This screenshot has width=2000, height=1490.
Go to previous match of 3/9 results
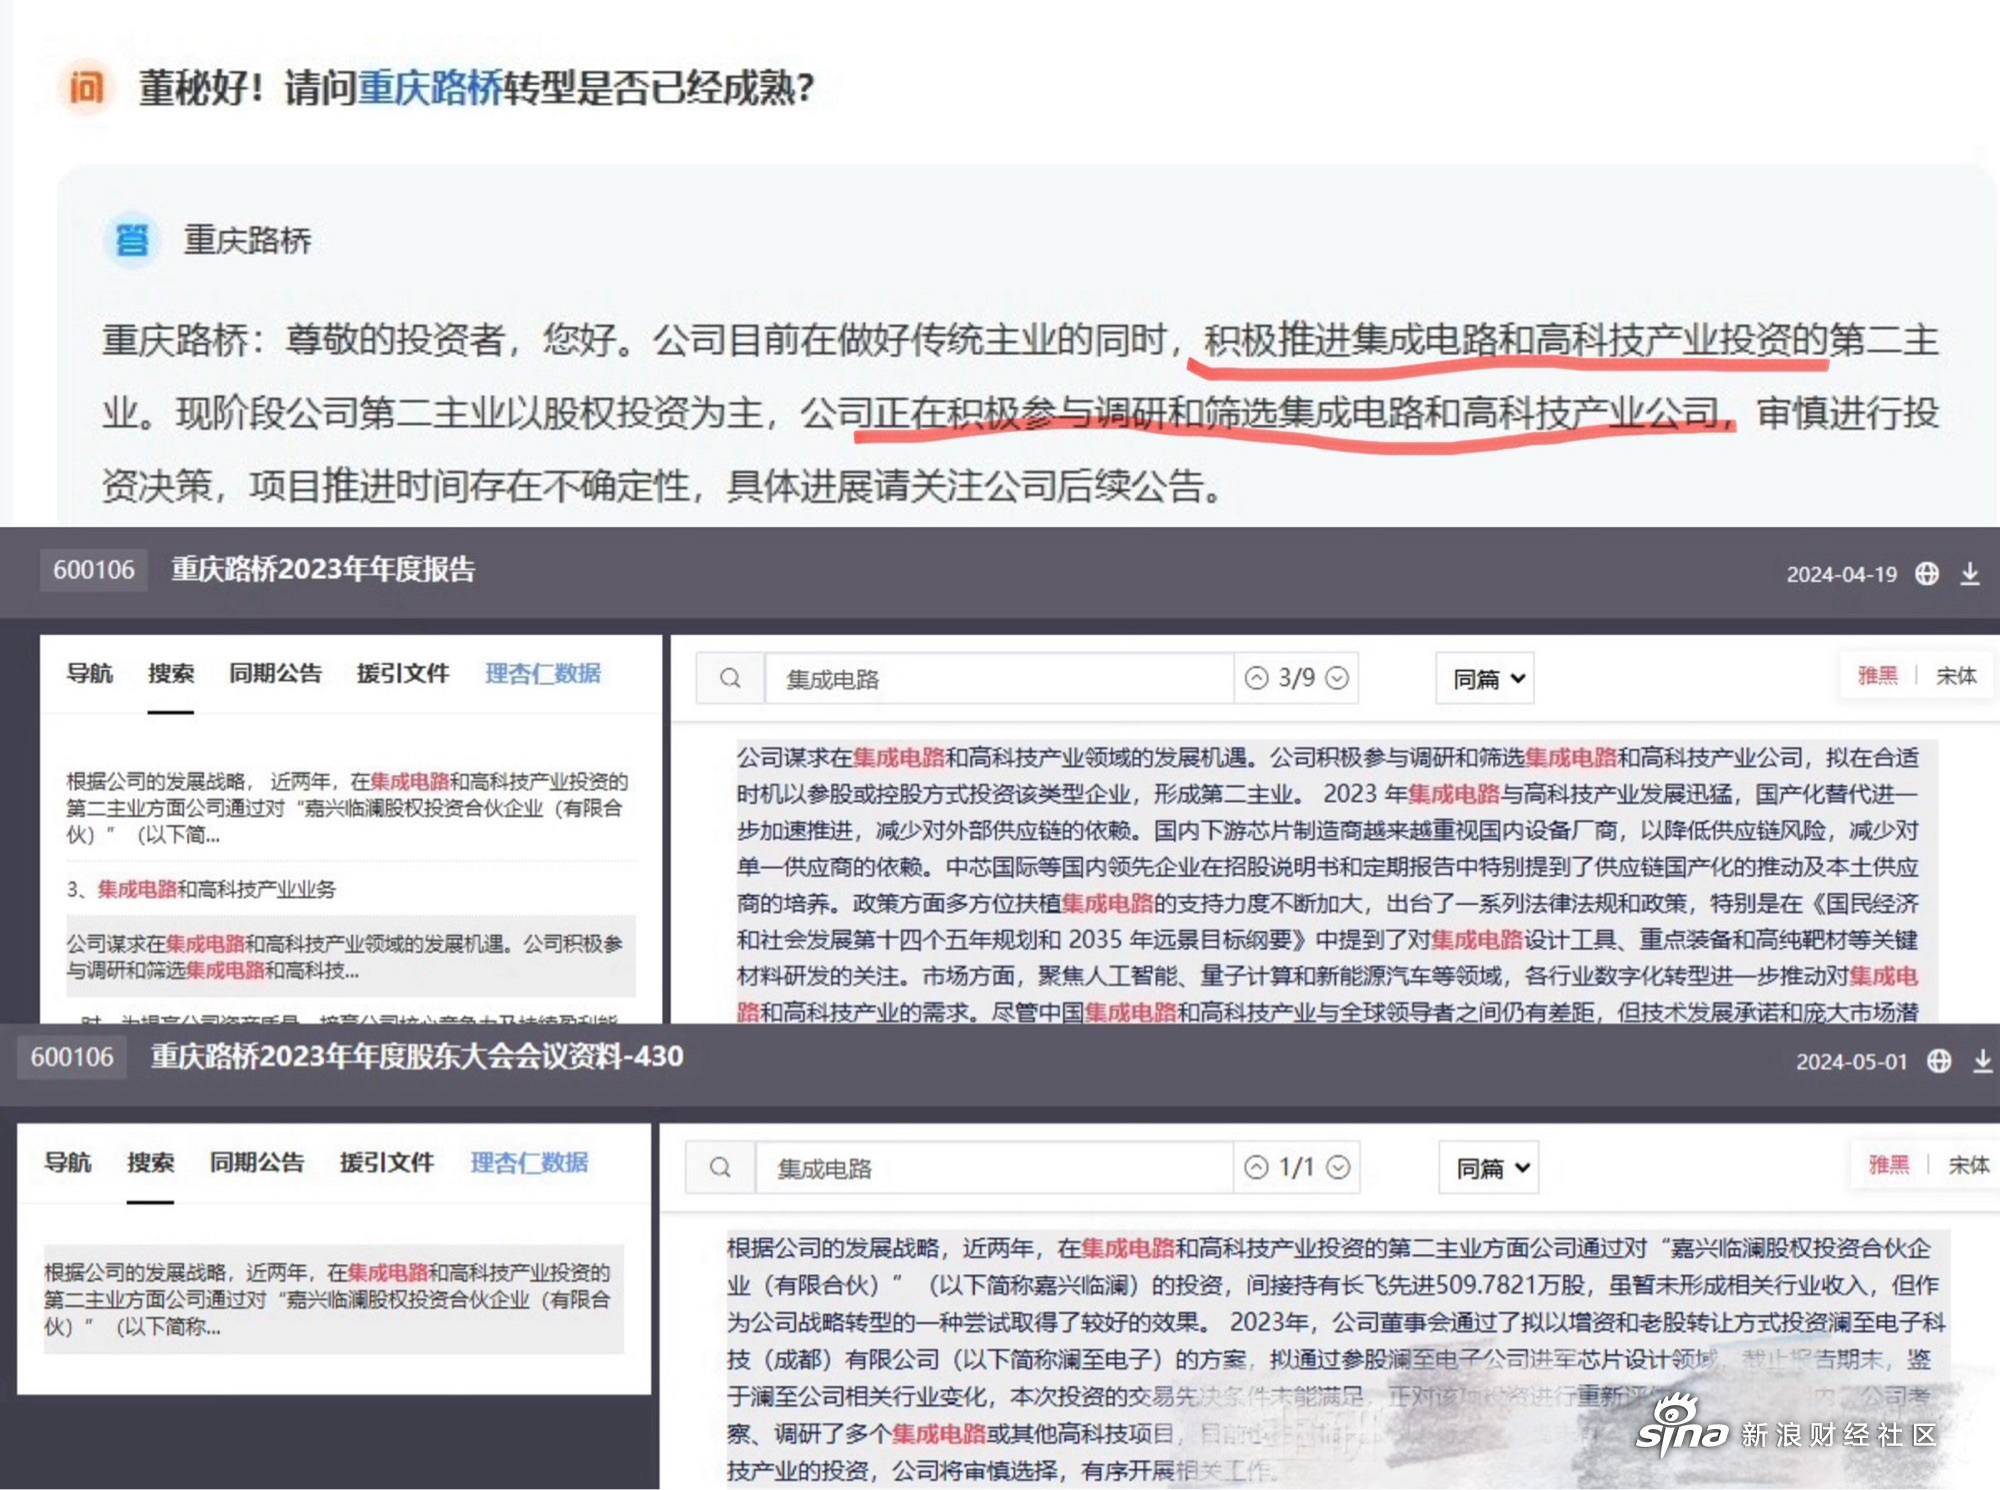[1256, 678]
